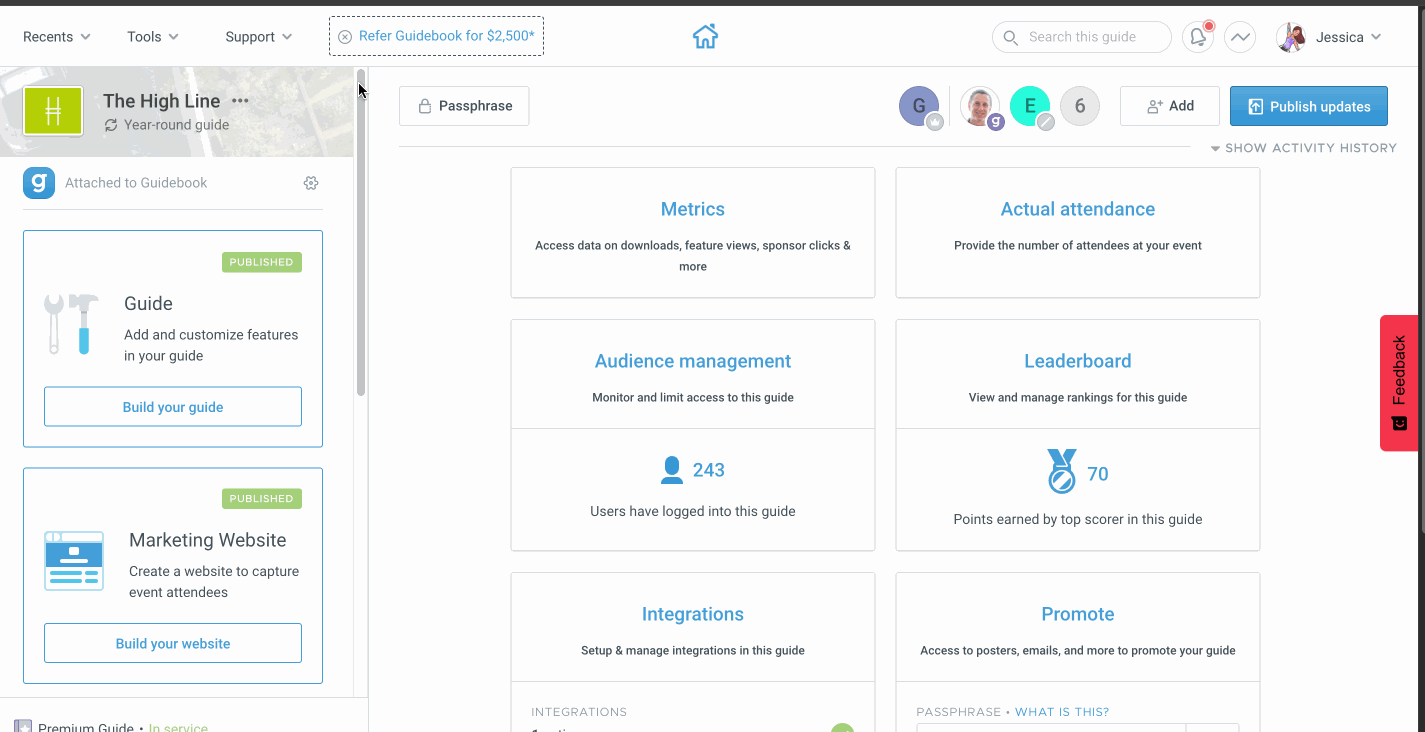
Task: Select the collaborator photo avatar
Action: click(x=980, y=106)
